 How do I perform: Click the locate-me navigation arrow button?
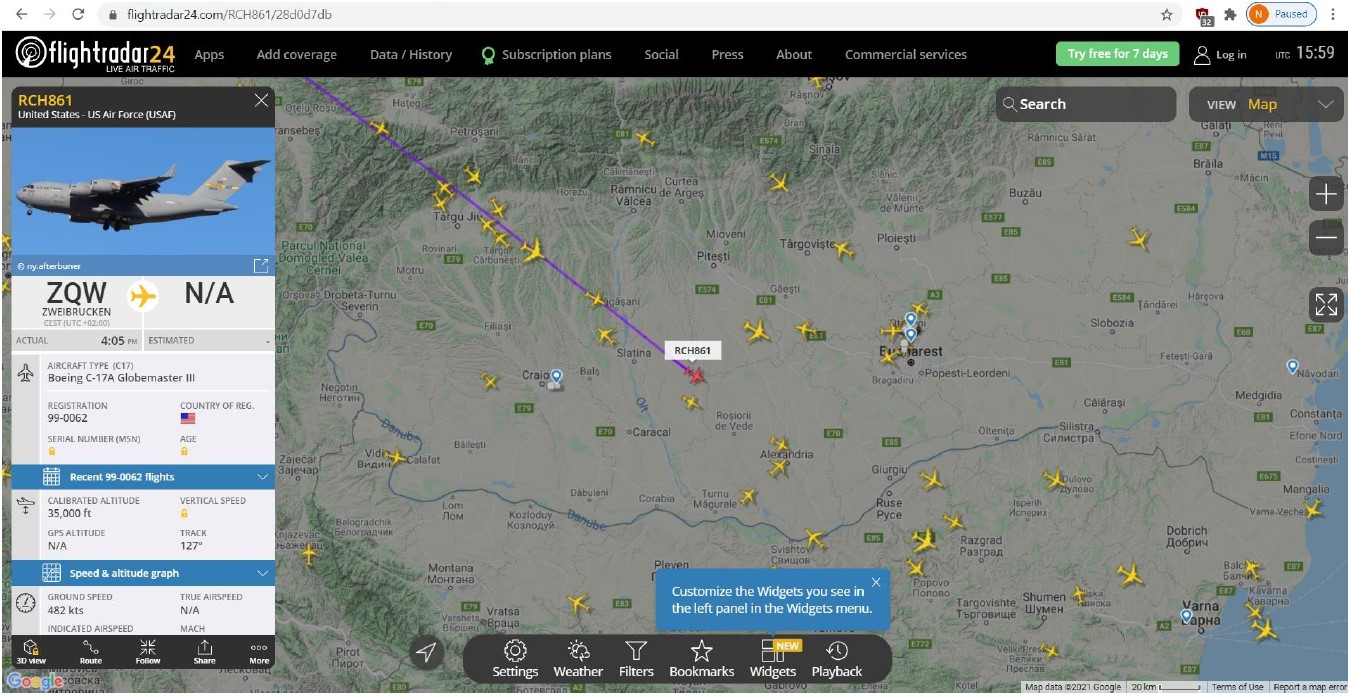click(x=427, y=653)
